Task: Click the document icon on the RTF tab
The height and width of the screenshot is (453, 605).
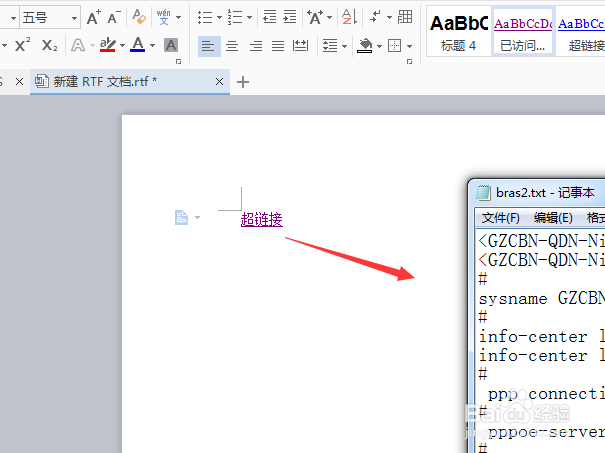Action: (x=41, y=81)
